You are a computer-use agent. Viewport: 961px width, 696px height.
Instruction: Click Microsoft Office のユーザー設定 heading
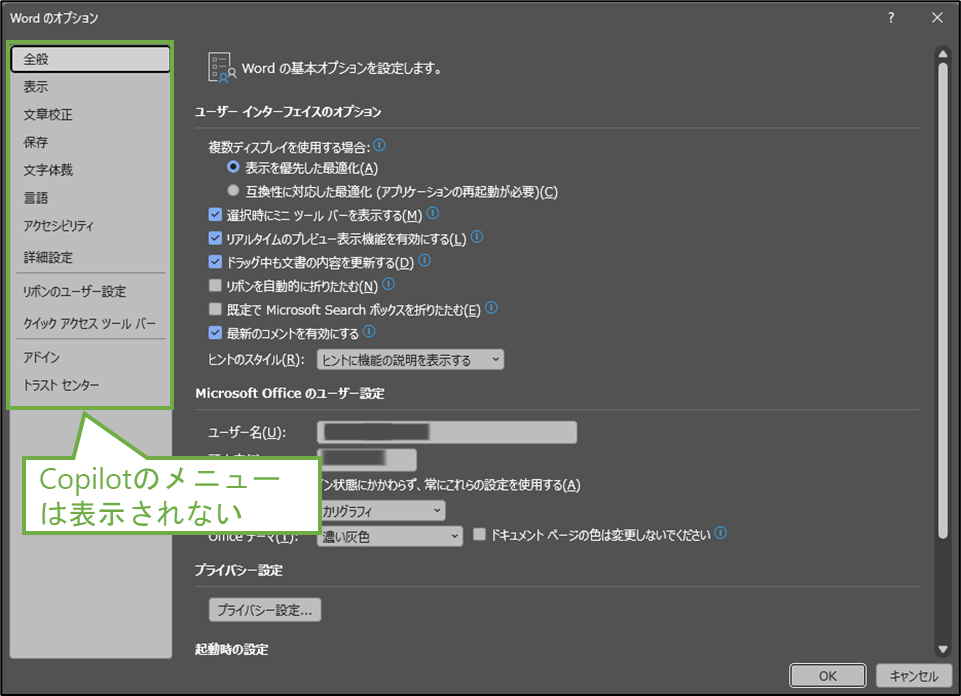(289, 393)
